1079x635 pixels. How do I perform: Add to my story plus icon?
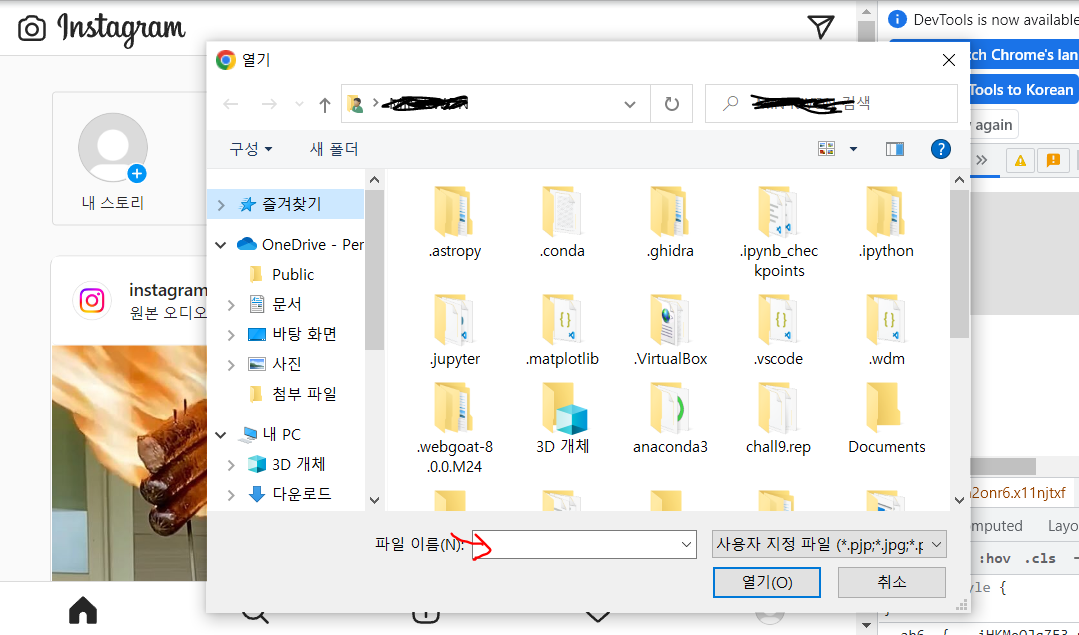point(137,173)
